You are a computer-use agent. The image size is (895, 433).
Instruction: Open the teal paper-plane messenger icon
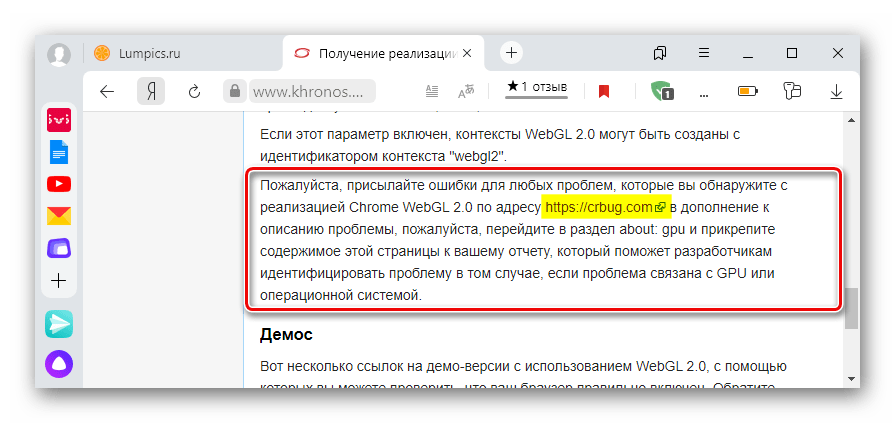pyautogui.click(x=58, y=323)
